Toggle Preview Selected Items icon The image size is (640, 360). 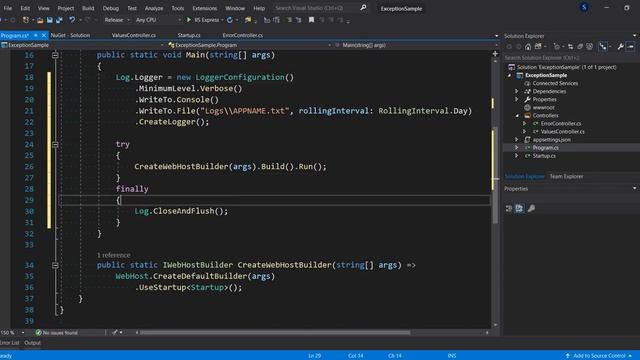pos(630,47)
